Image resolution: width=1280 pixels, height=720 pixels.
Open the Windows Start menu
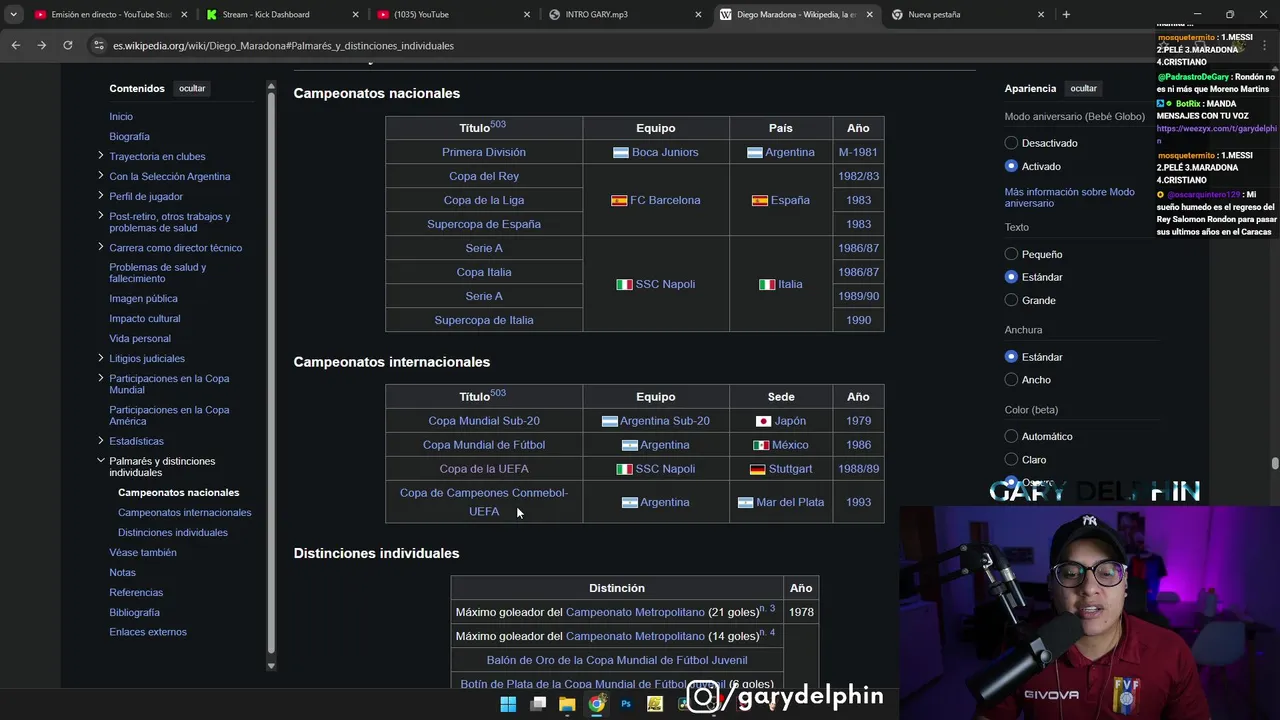(x=508, y=704)
